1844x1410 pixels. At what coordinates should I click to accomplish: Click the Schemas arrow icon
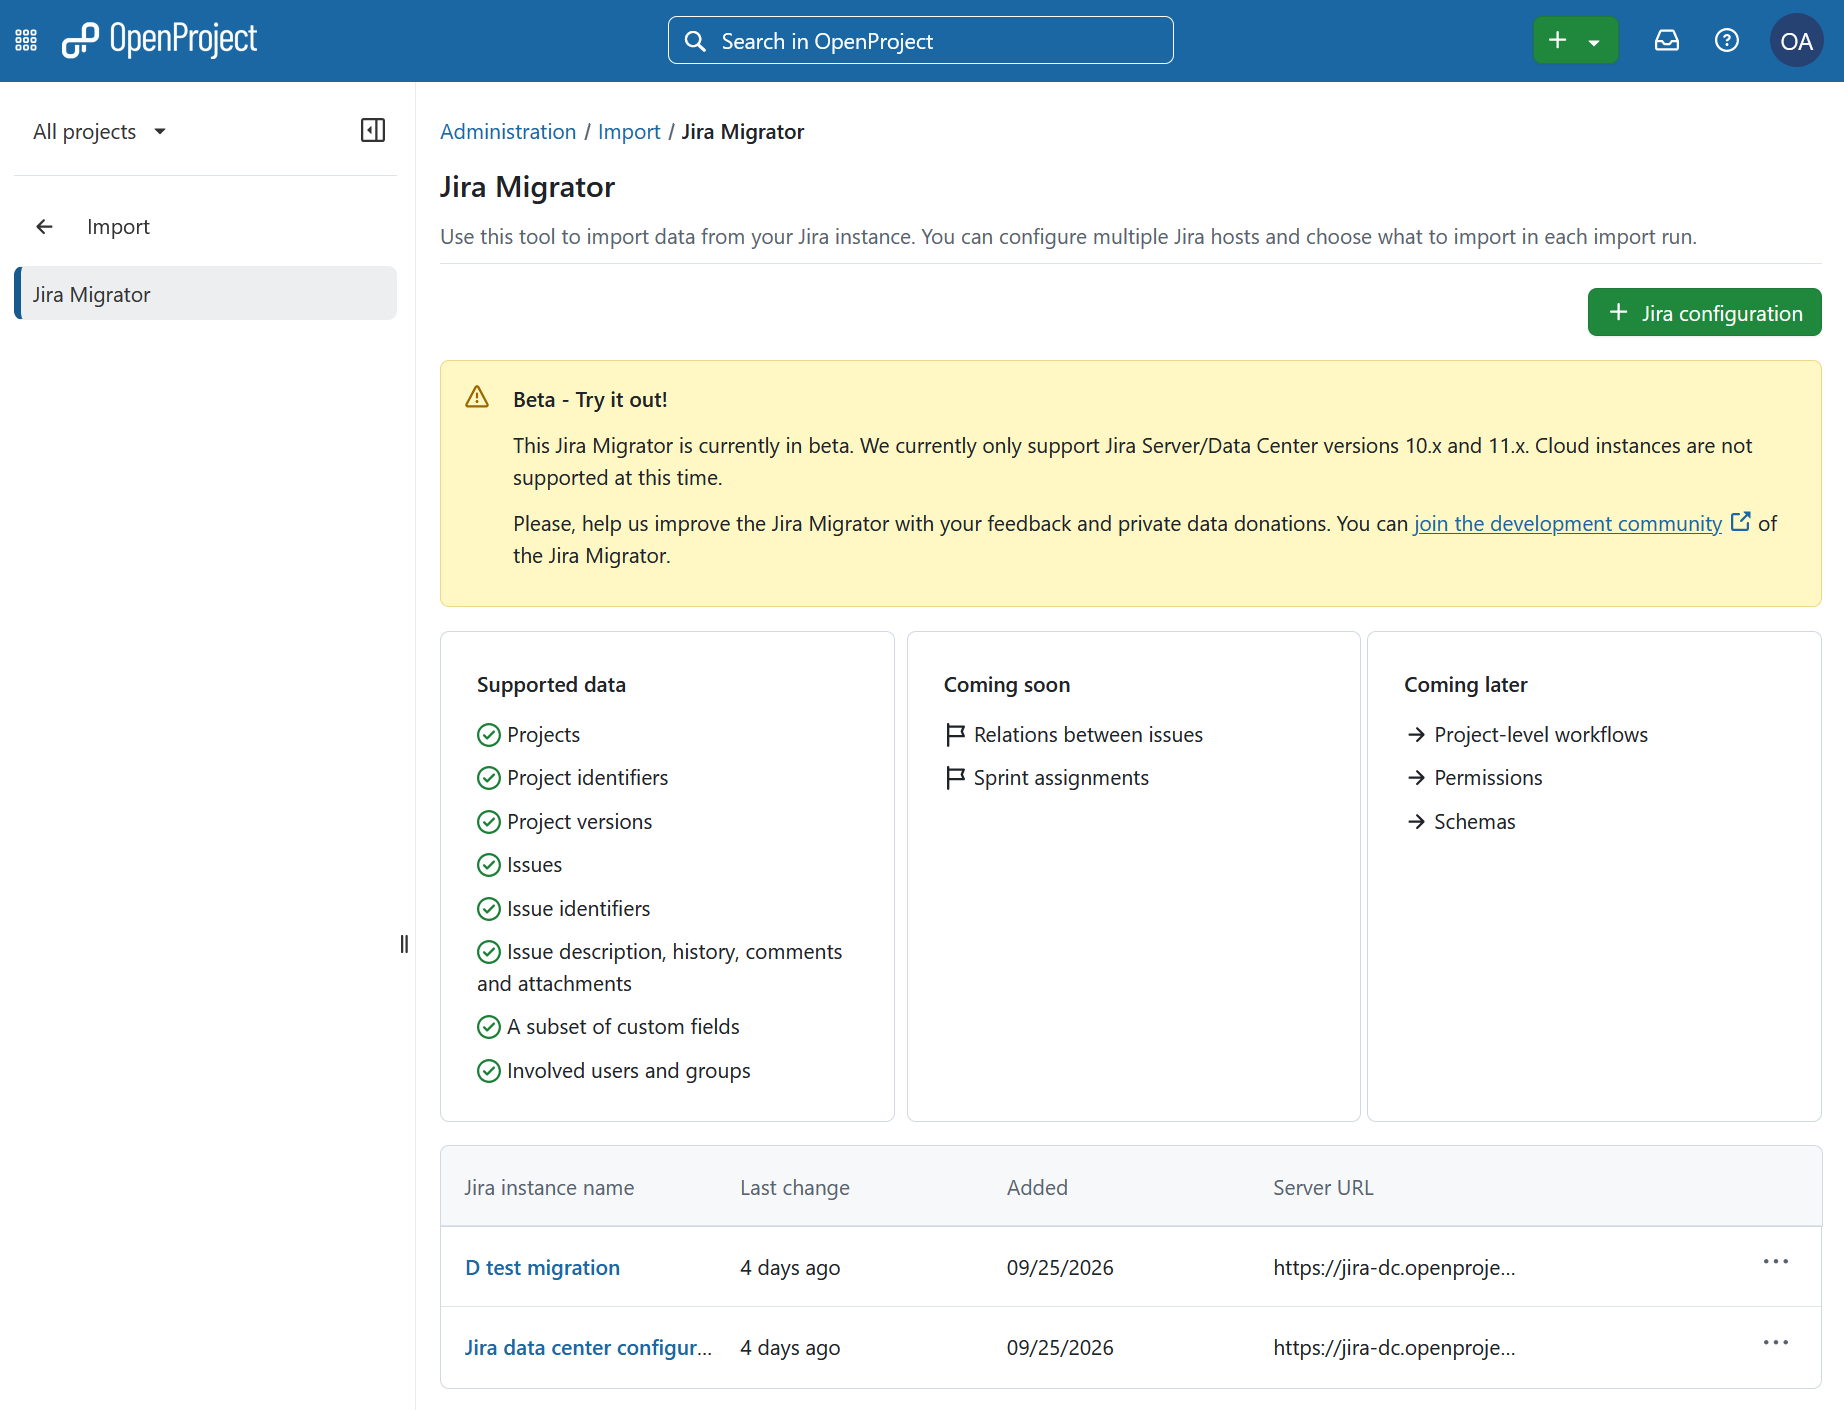1416,822
